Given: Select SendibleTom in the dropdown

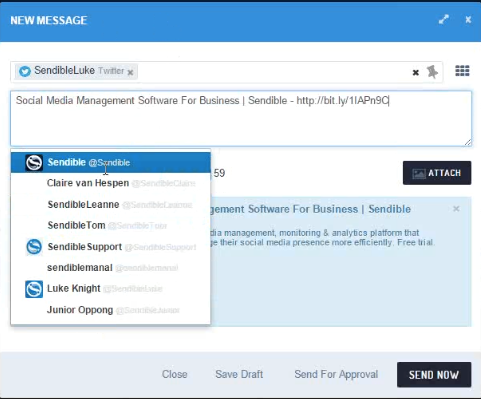Looking at the screenshot, I should (111, 225).
